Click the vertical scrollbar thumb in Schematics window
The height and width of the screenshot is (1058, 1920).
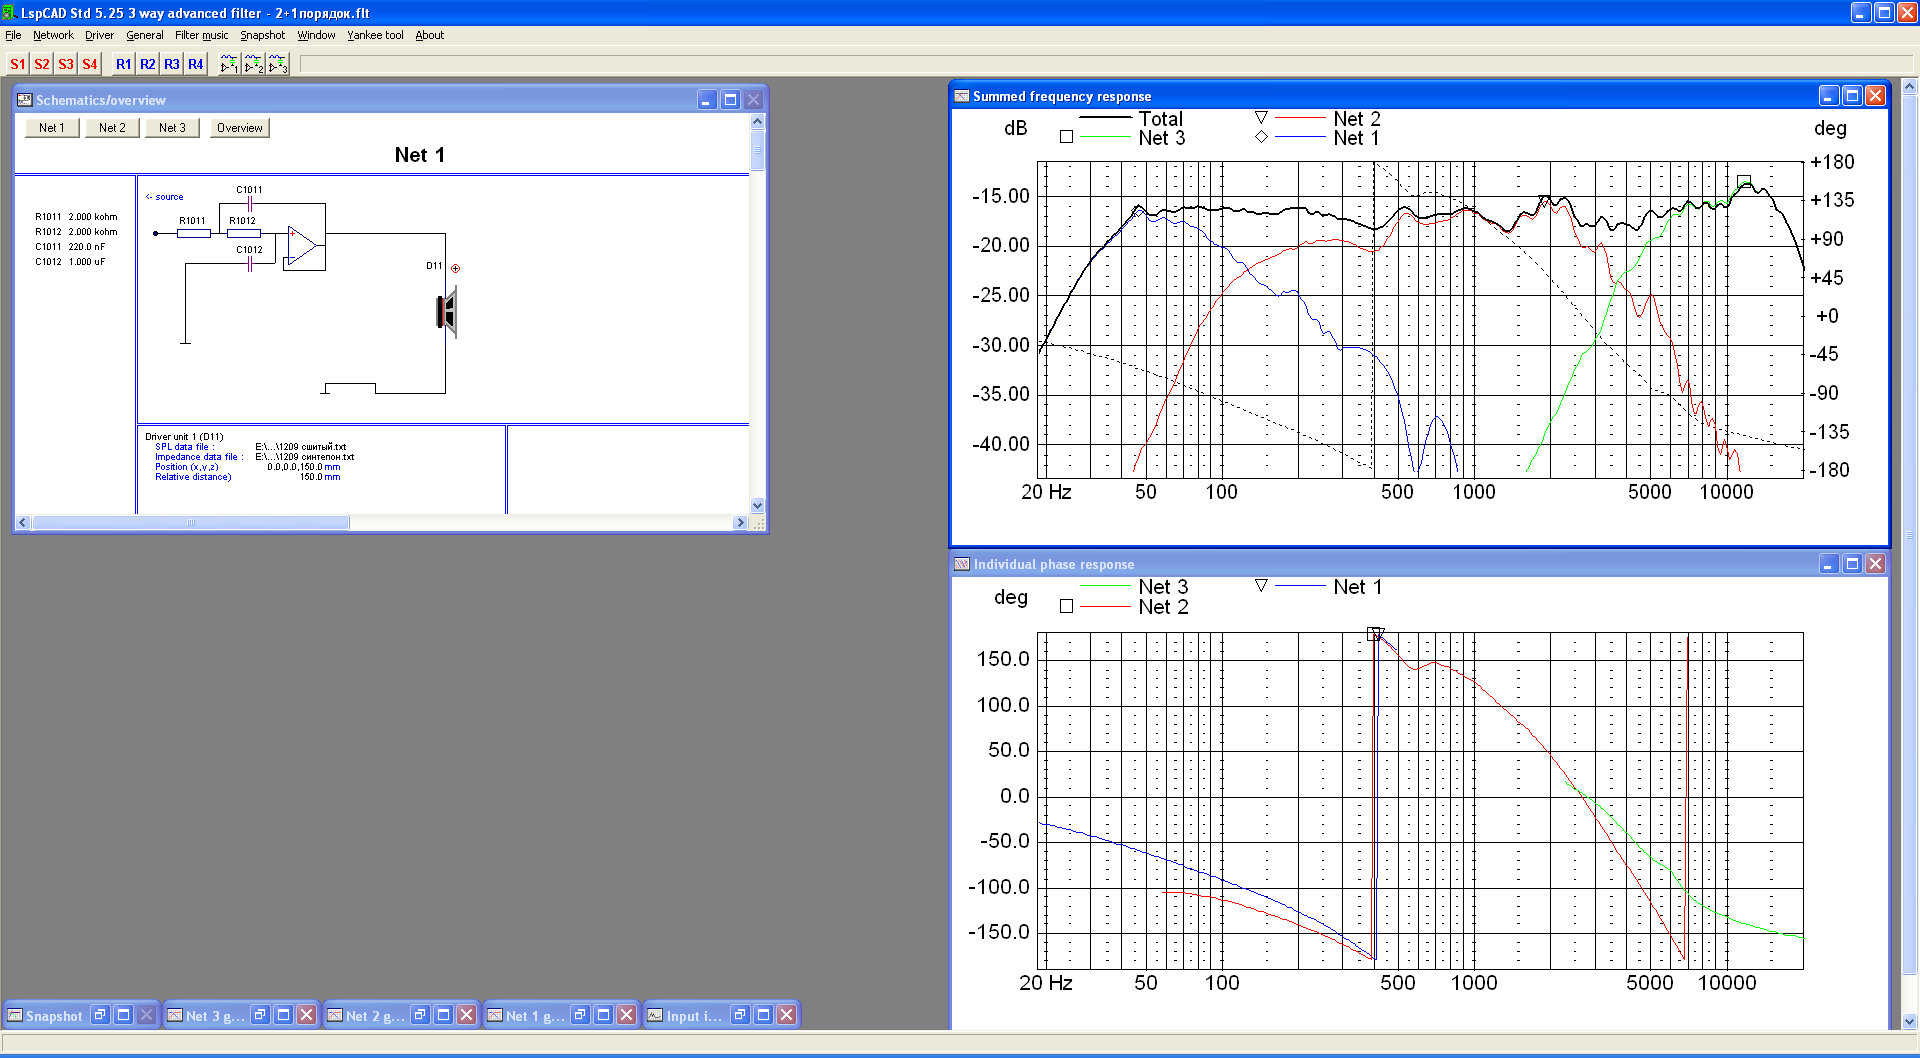click(757, 150)
